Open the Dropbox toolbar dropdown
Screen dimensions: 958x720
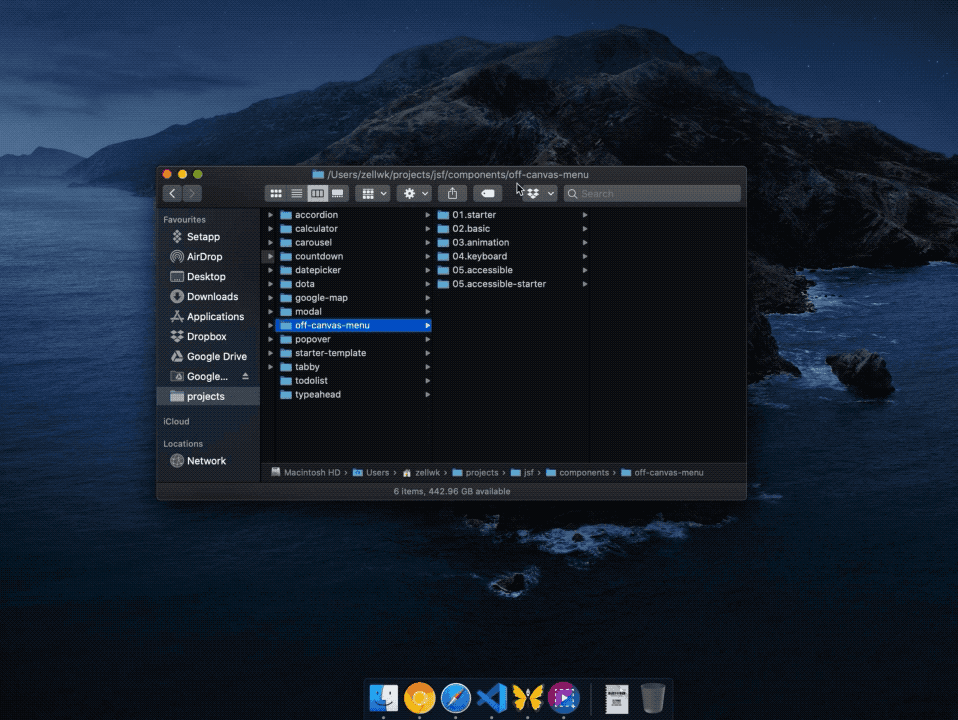[x=540, y=193]
